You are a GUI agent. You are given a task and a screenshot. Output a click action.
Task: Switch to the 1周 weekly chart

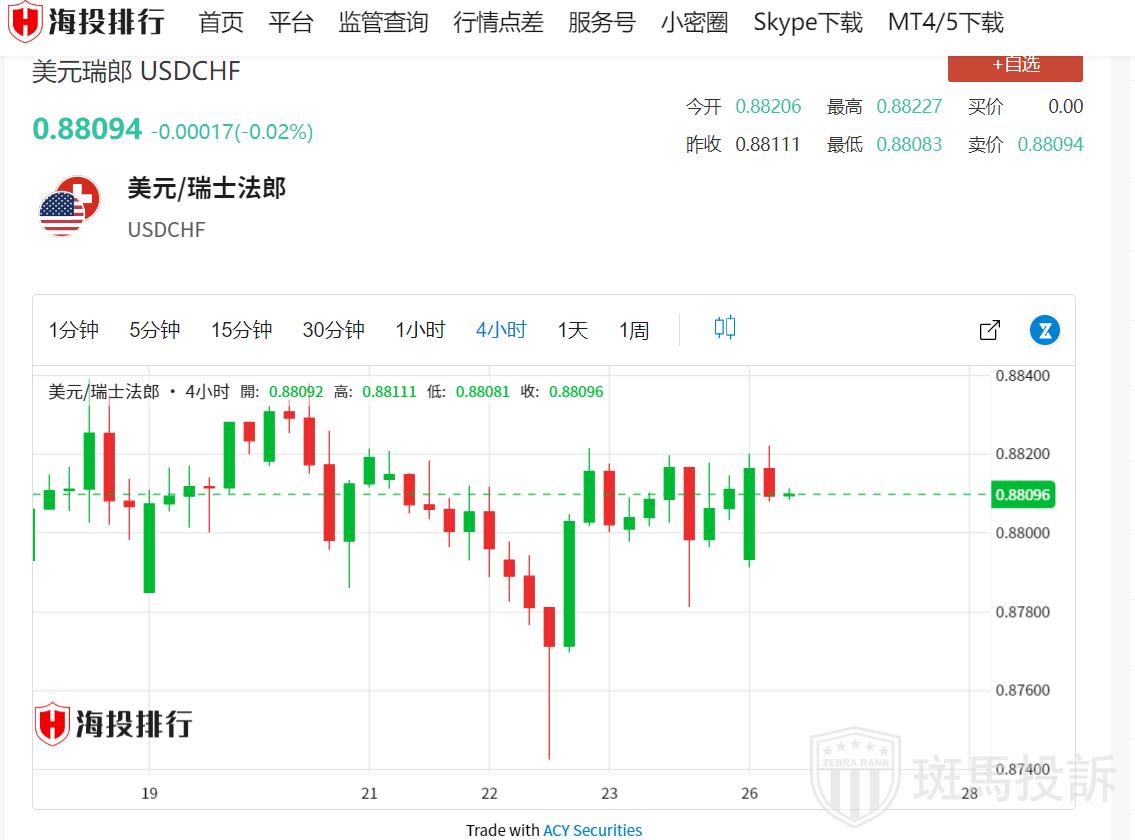634,330
